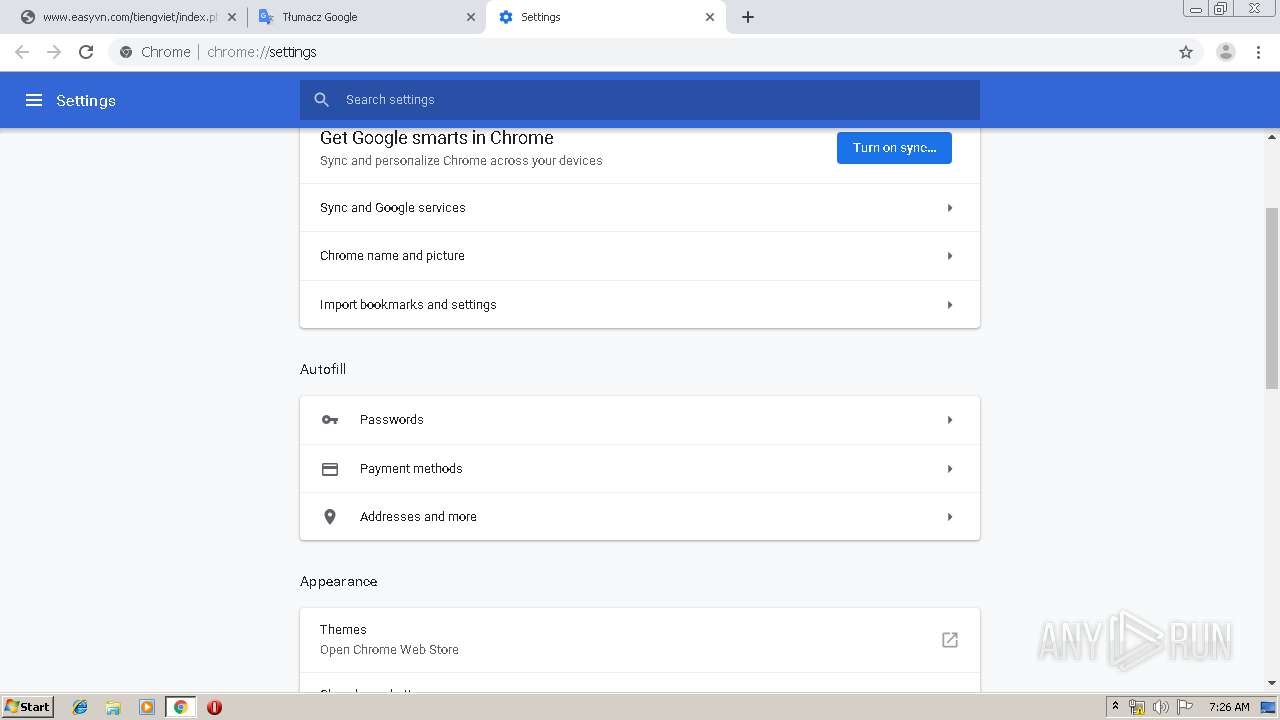Viewport: 1280px width, 720px height.
Task: Click the network tray icon
Action: (1137, 707)
